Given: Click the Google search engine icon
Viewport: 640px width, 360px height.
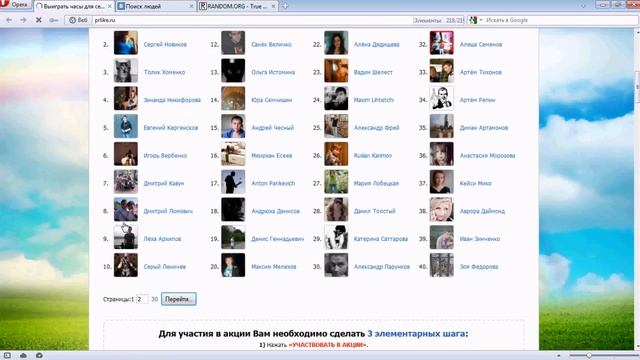Looking at the screenshot, I should click(473, 20).
